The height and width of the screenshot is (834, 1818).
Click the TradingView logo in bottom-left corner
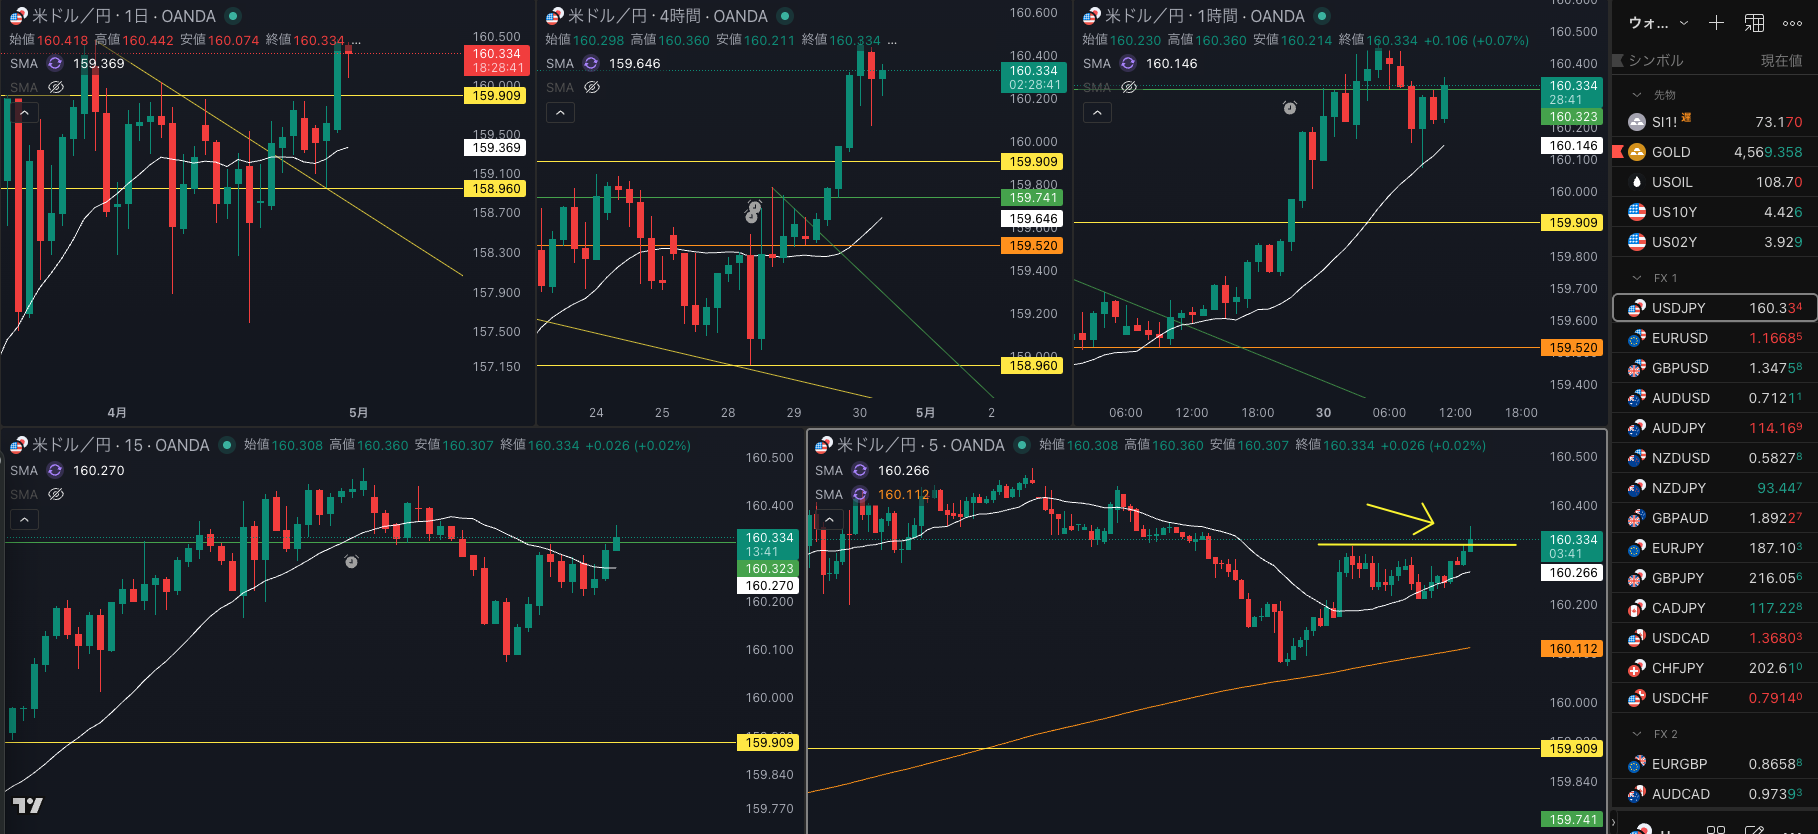coord(27,805)
